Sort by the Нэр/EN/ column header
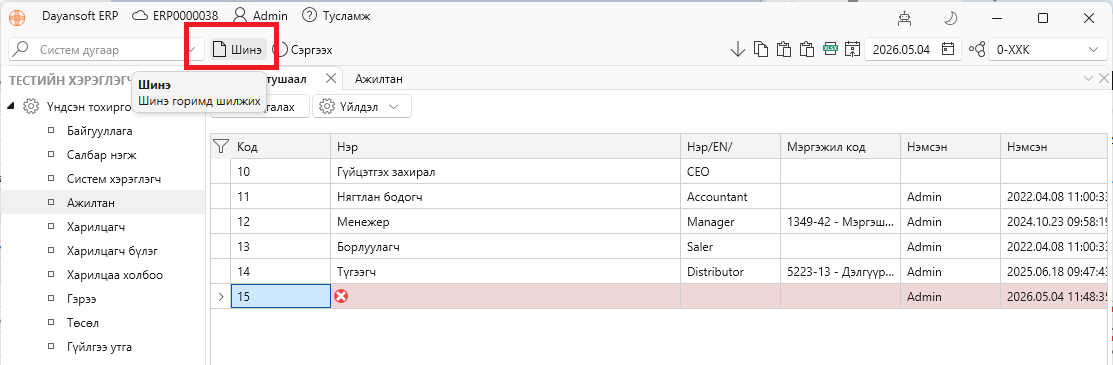 tap(731, 146)
